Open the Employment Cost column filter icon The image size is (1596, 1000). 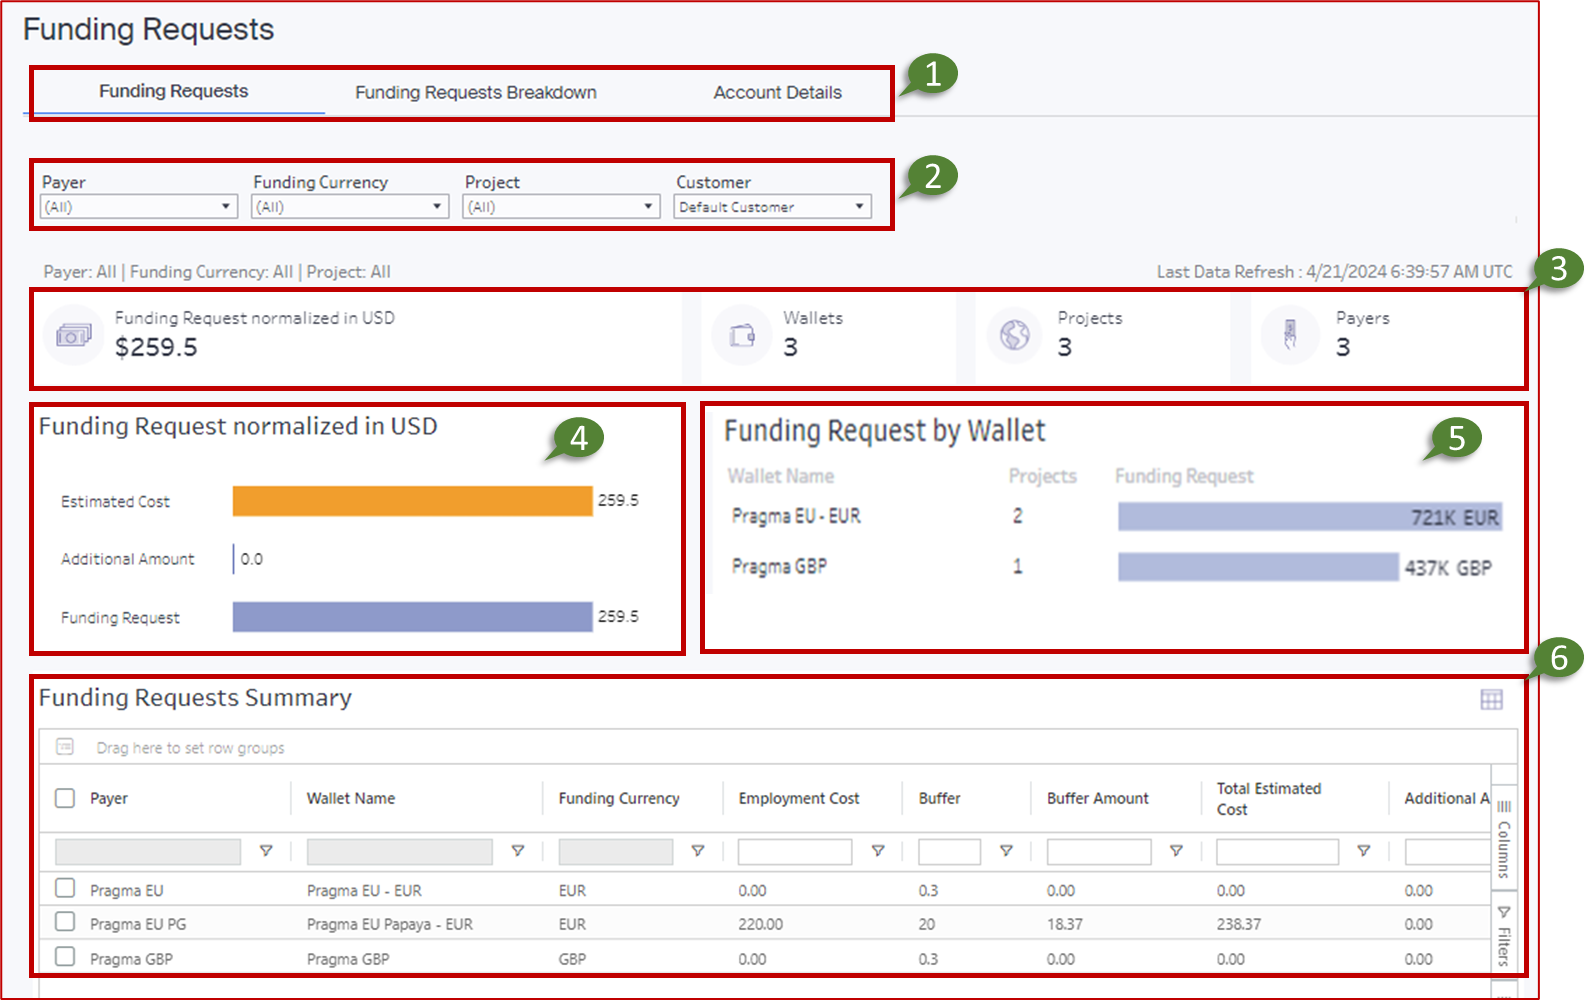point(878,851)
